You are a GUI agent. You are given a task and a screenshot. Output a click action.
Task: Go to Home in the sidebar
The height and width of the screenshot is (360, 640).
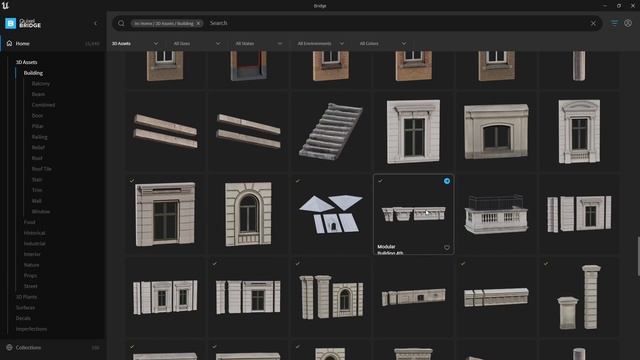22,43
